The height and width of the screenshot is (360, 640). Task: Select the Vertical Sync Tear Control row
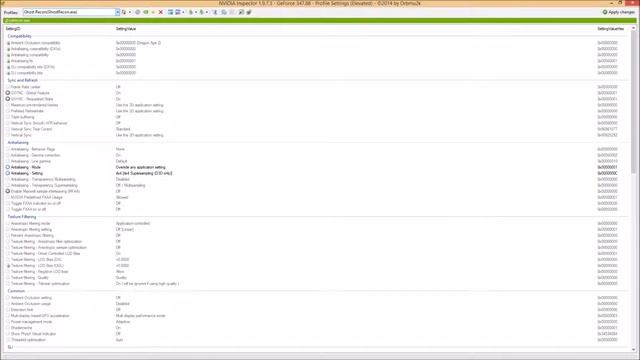coord(317,129)
